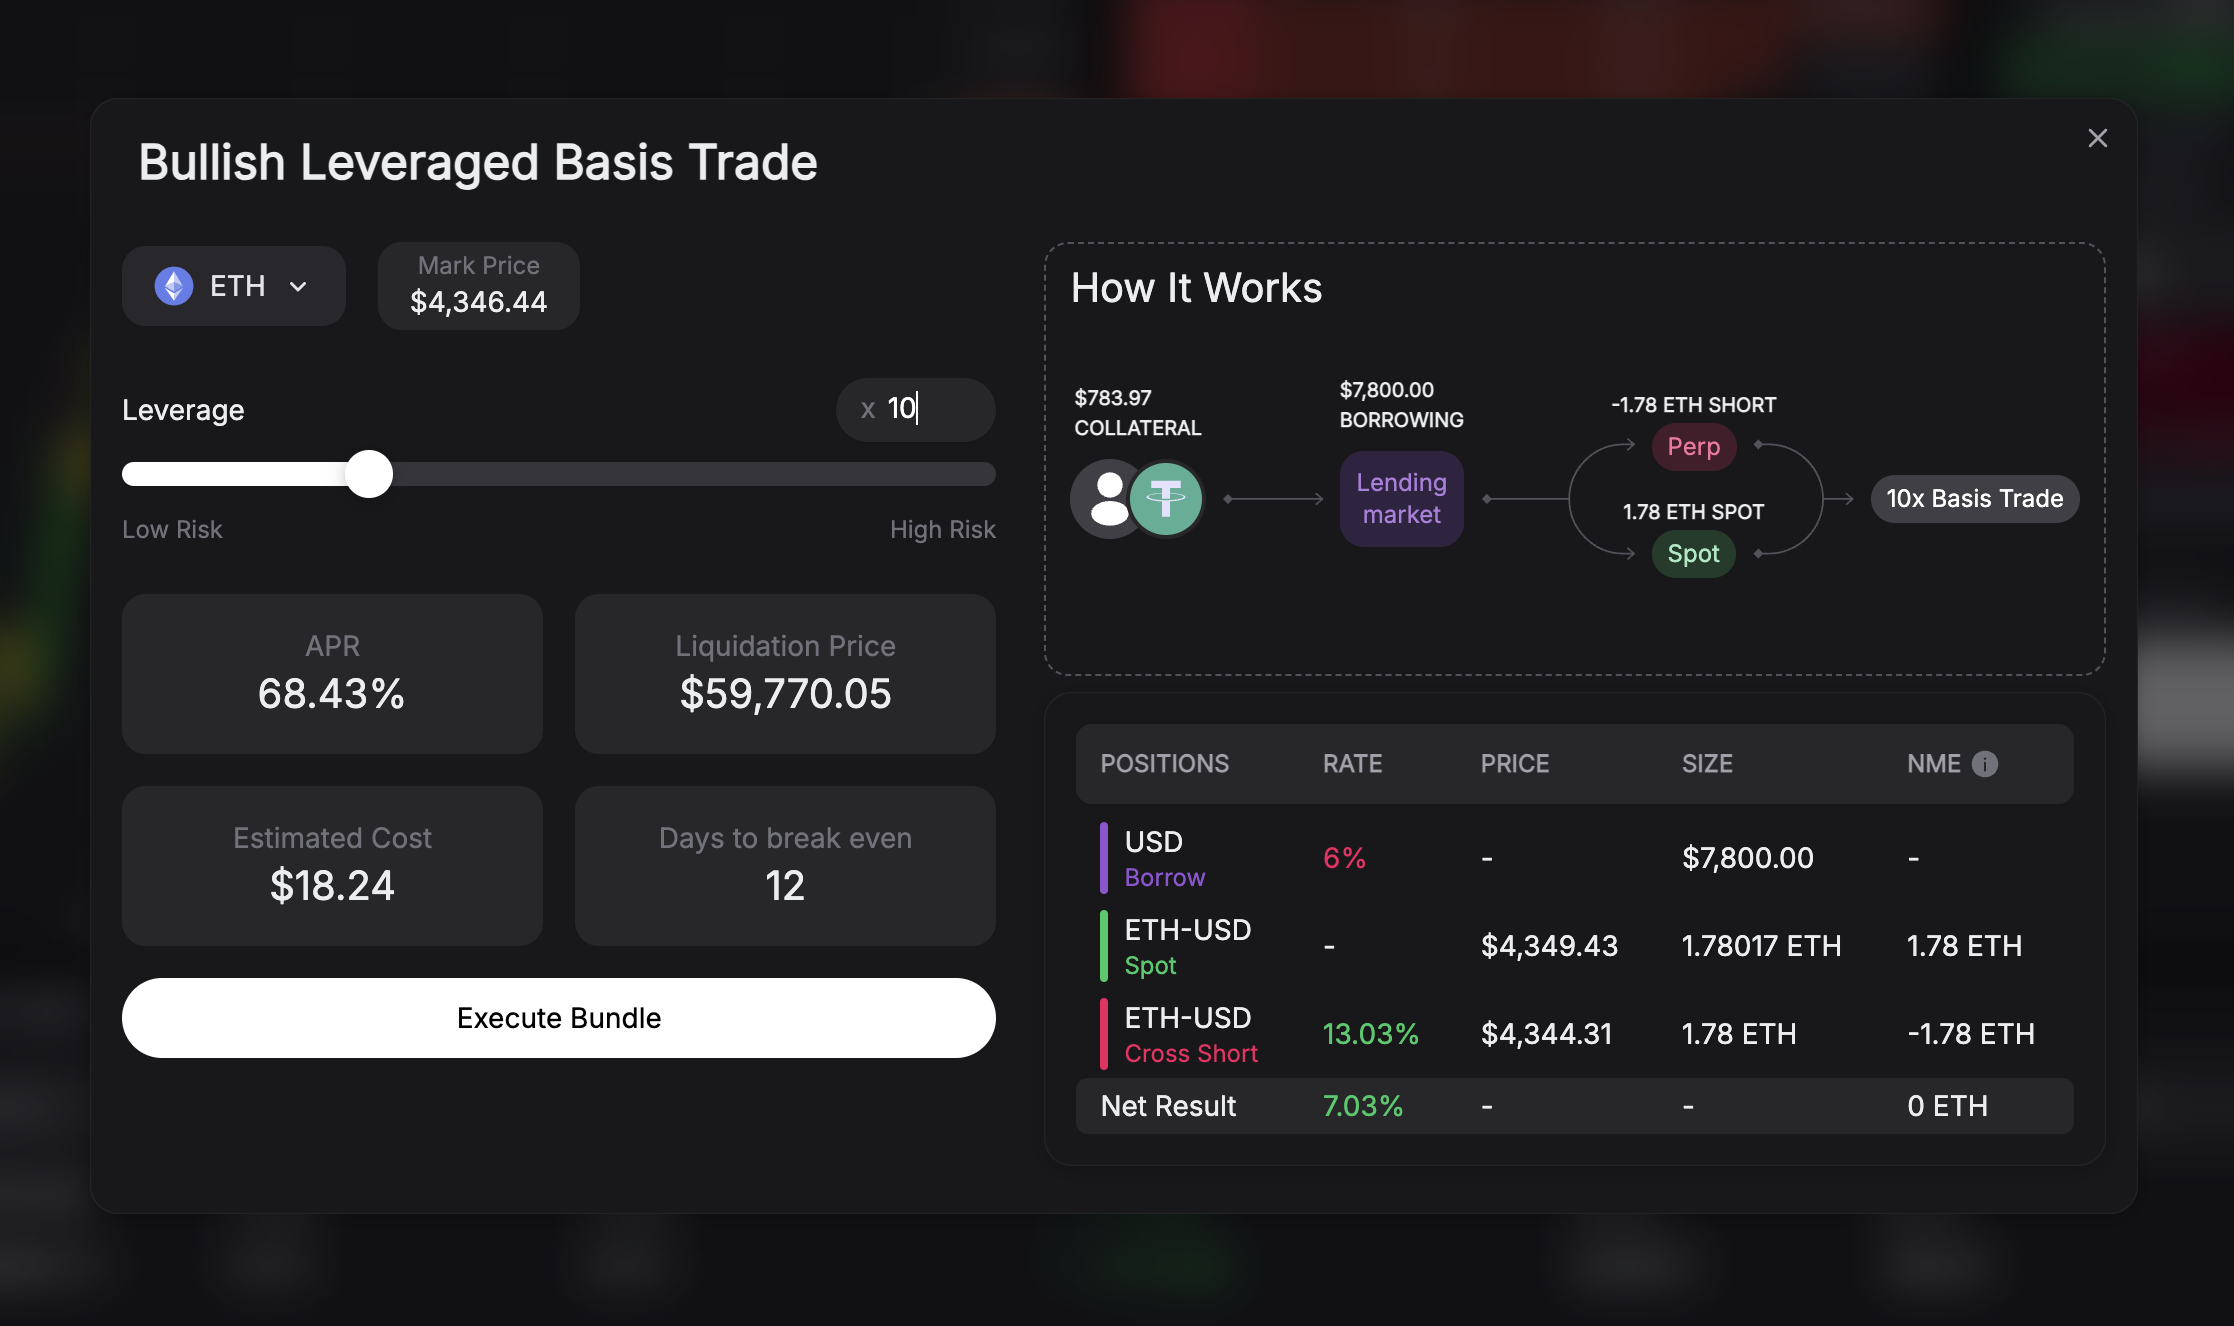The width and height of the screenshot is (2234, 1326).
Task: Click the Lending market box
Action: tap(1401, 499)
